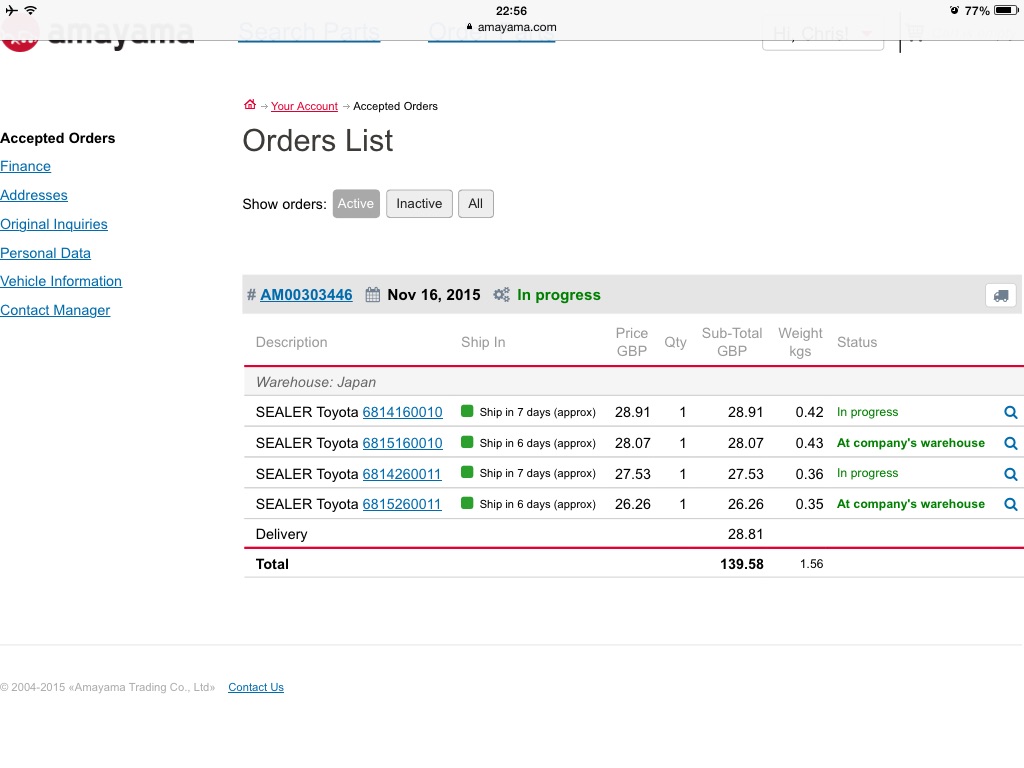Click the delivery truck icon button
1024x768 pixels.
click(x=1000, y=295)
